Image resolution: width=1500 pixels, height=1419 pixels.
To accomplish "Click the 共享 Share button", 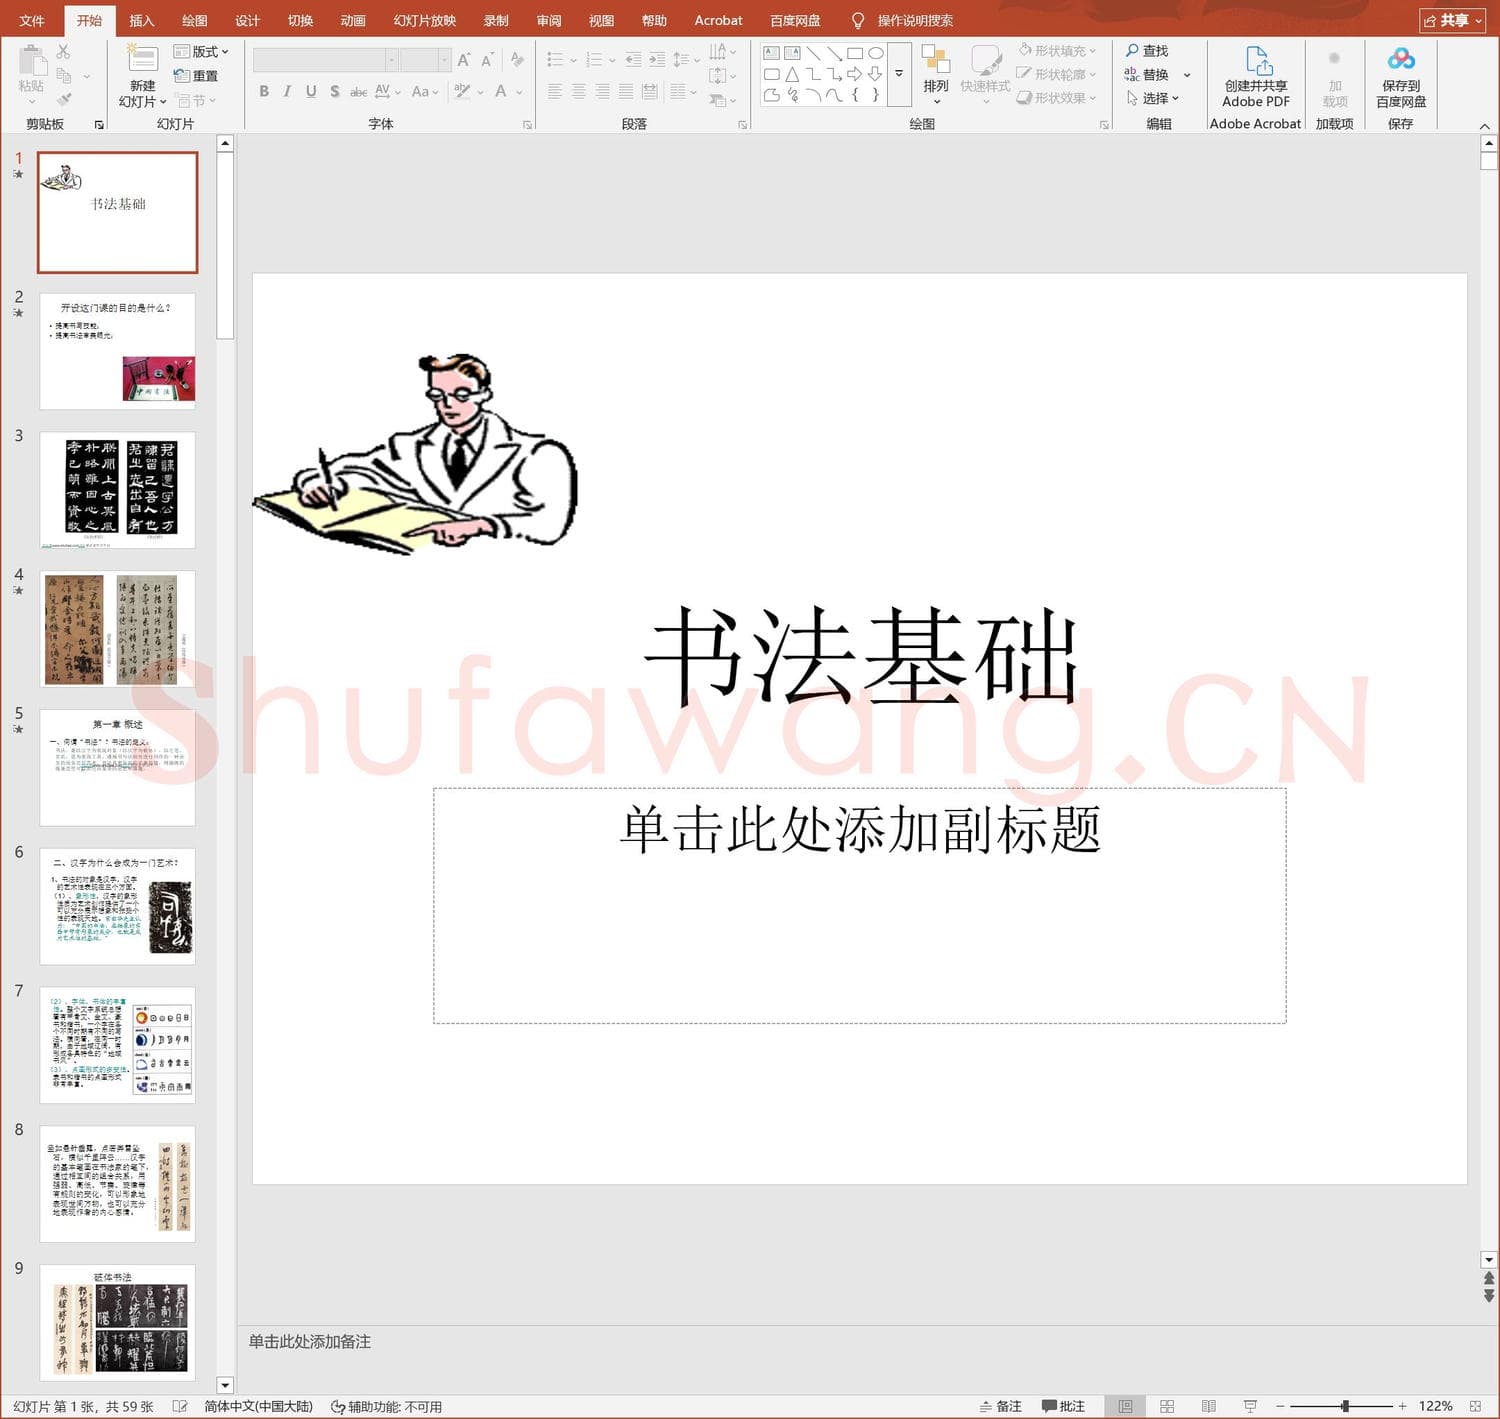I will tap(1453, 20).
